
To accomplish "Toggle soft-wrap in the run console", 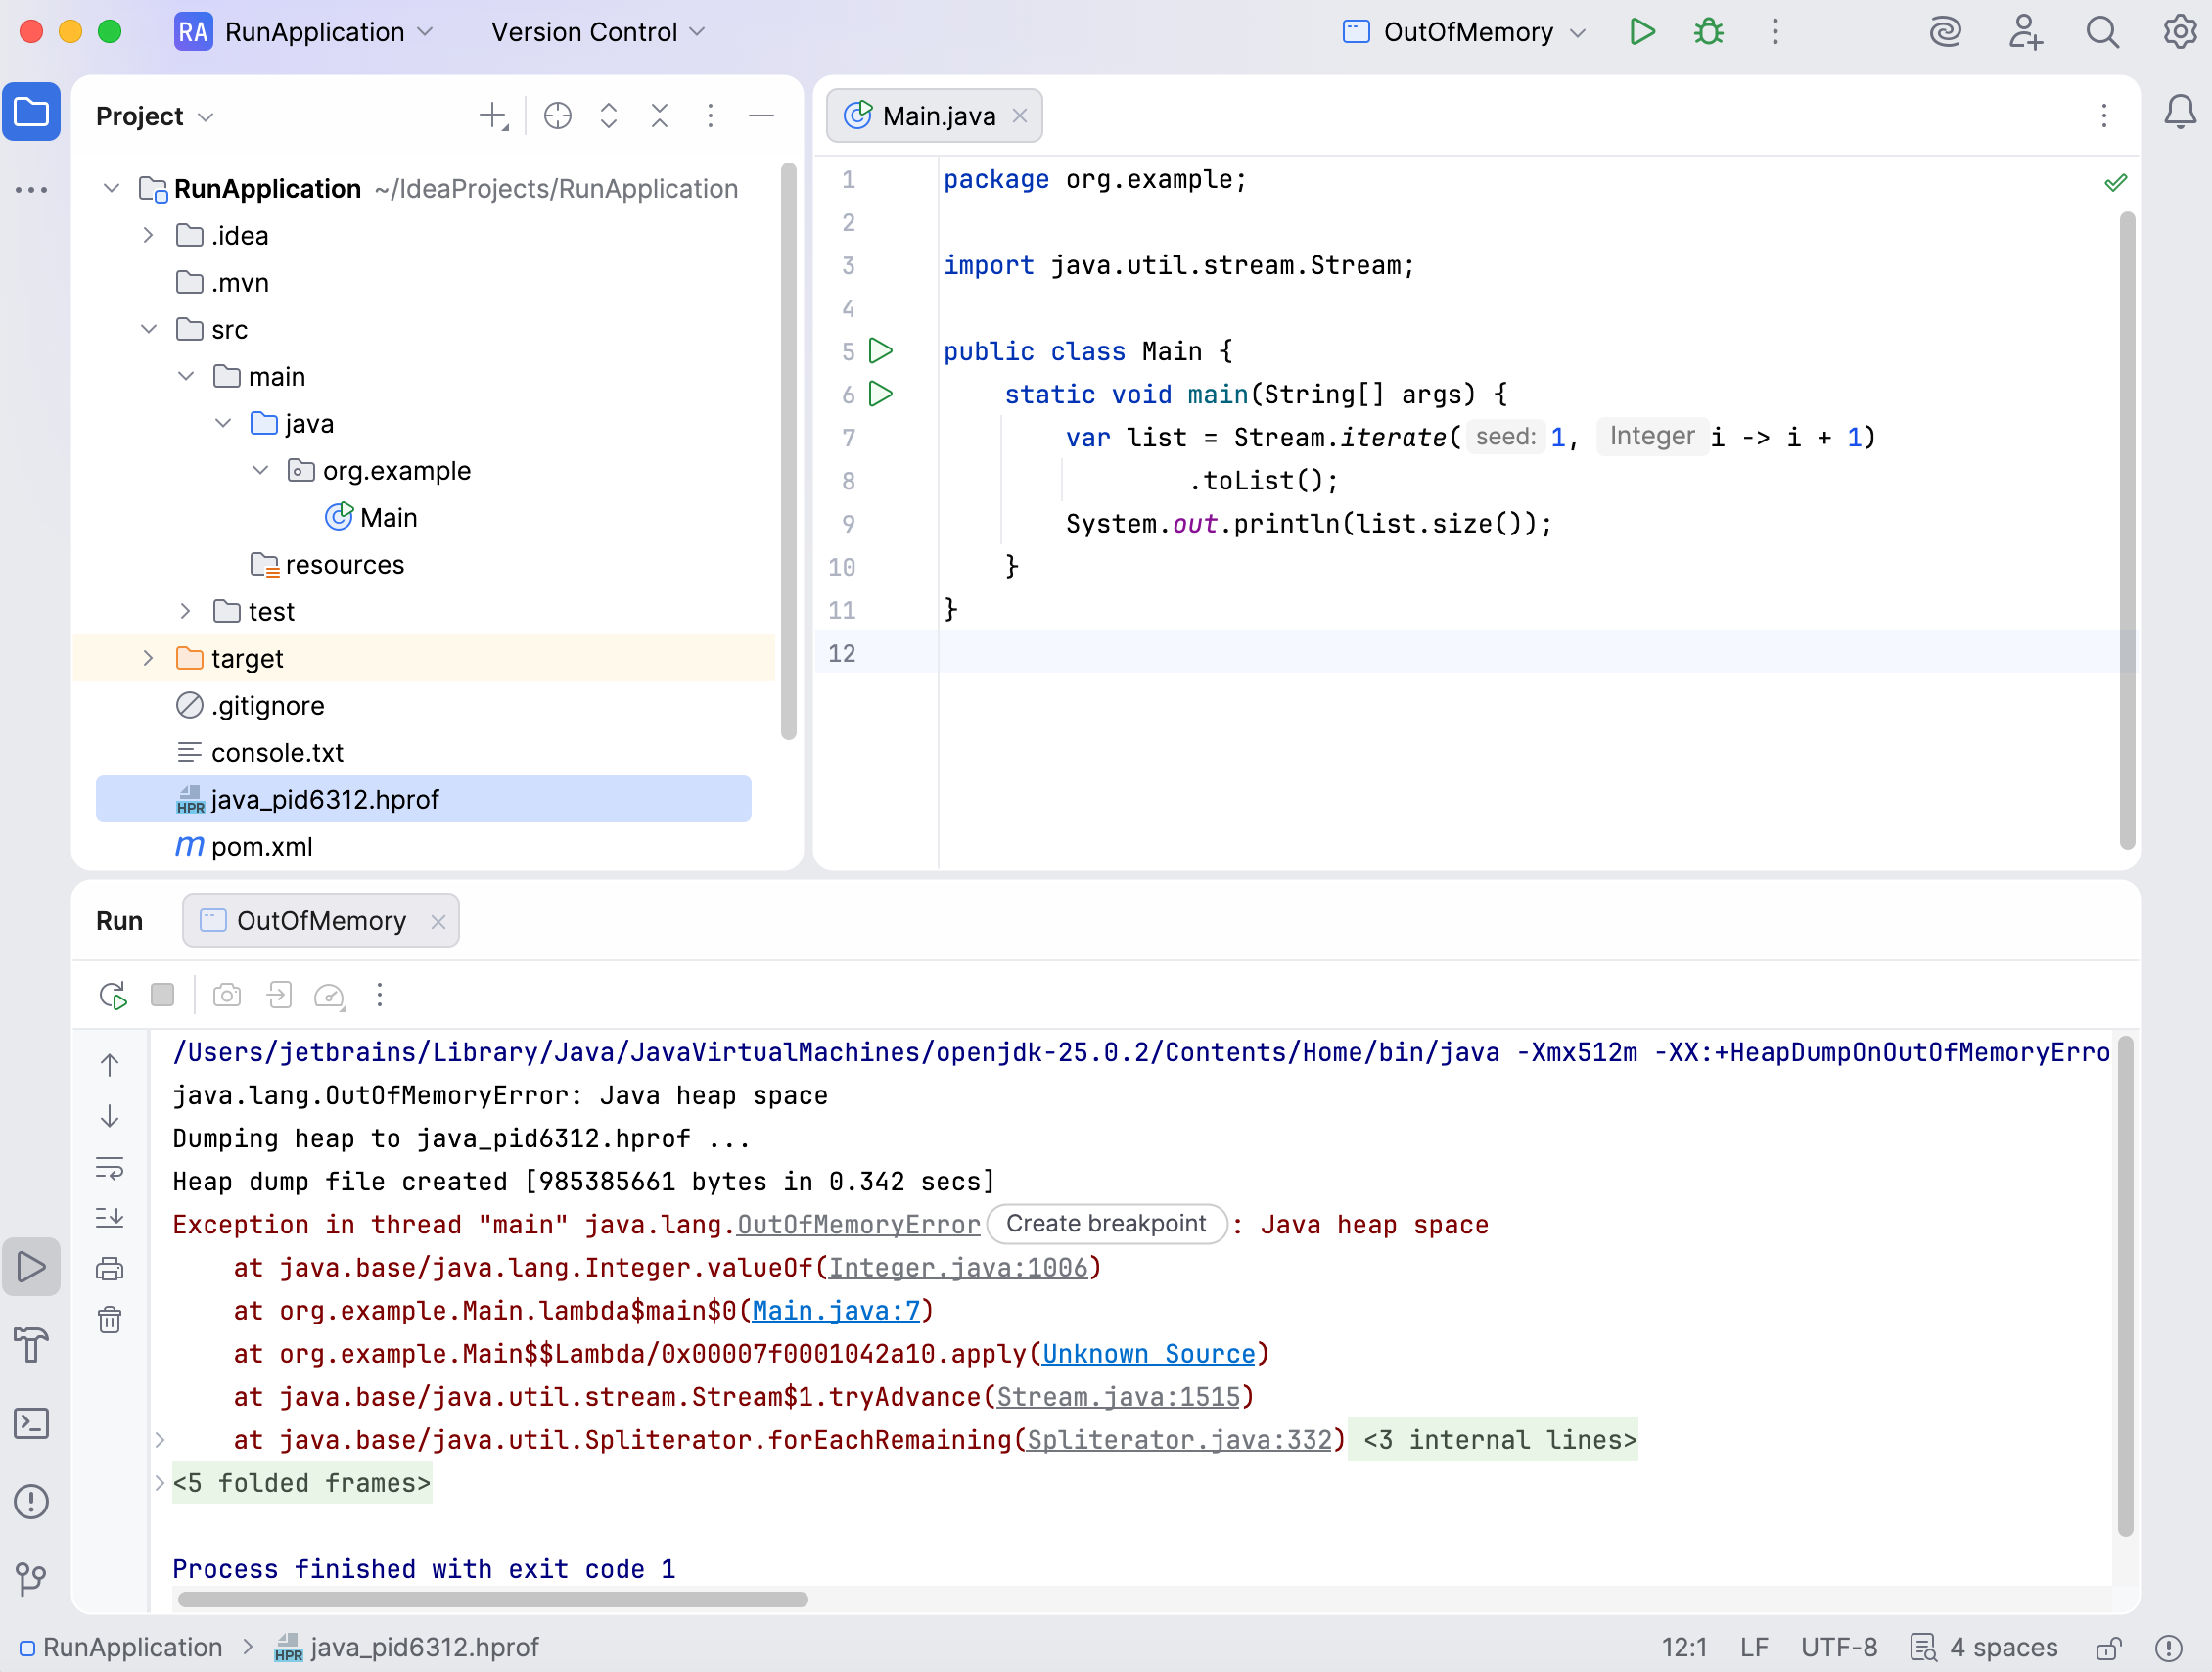I will coord(110,1167).
